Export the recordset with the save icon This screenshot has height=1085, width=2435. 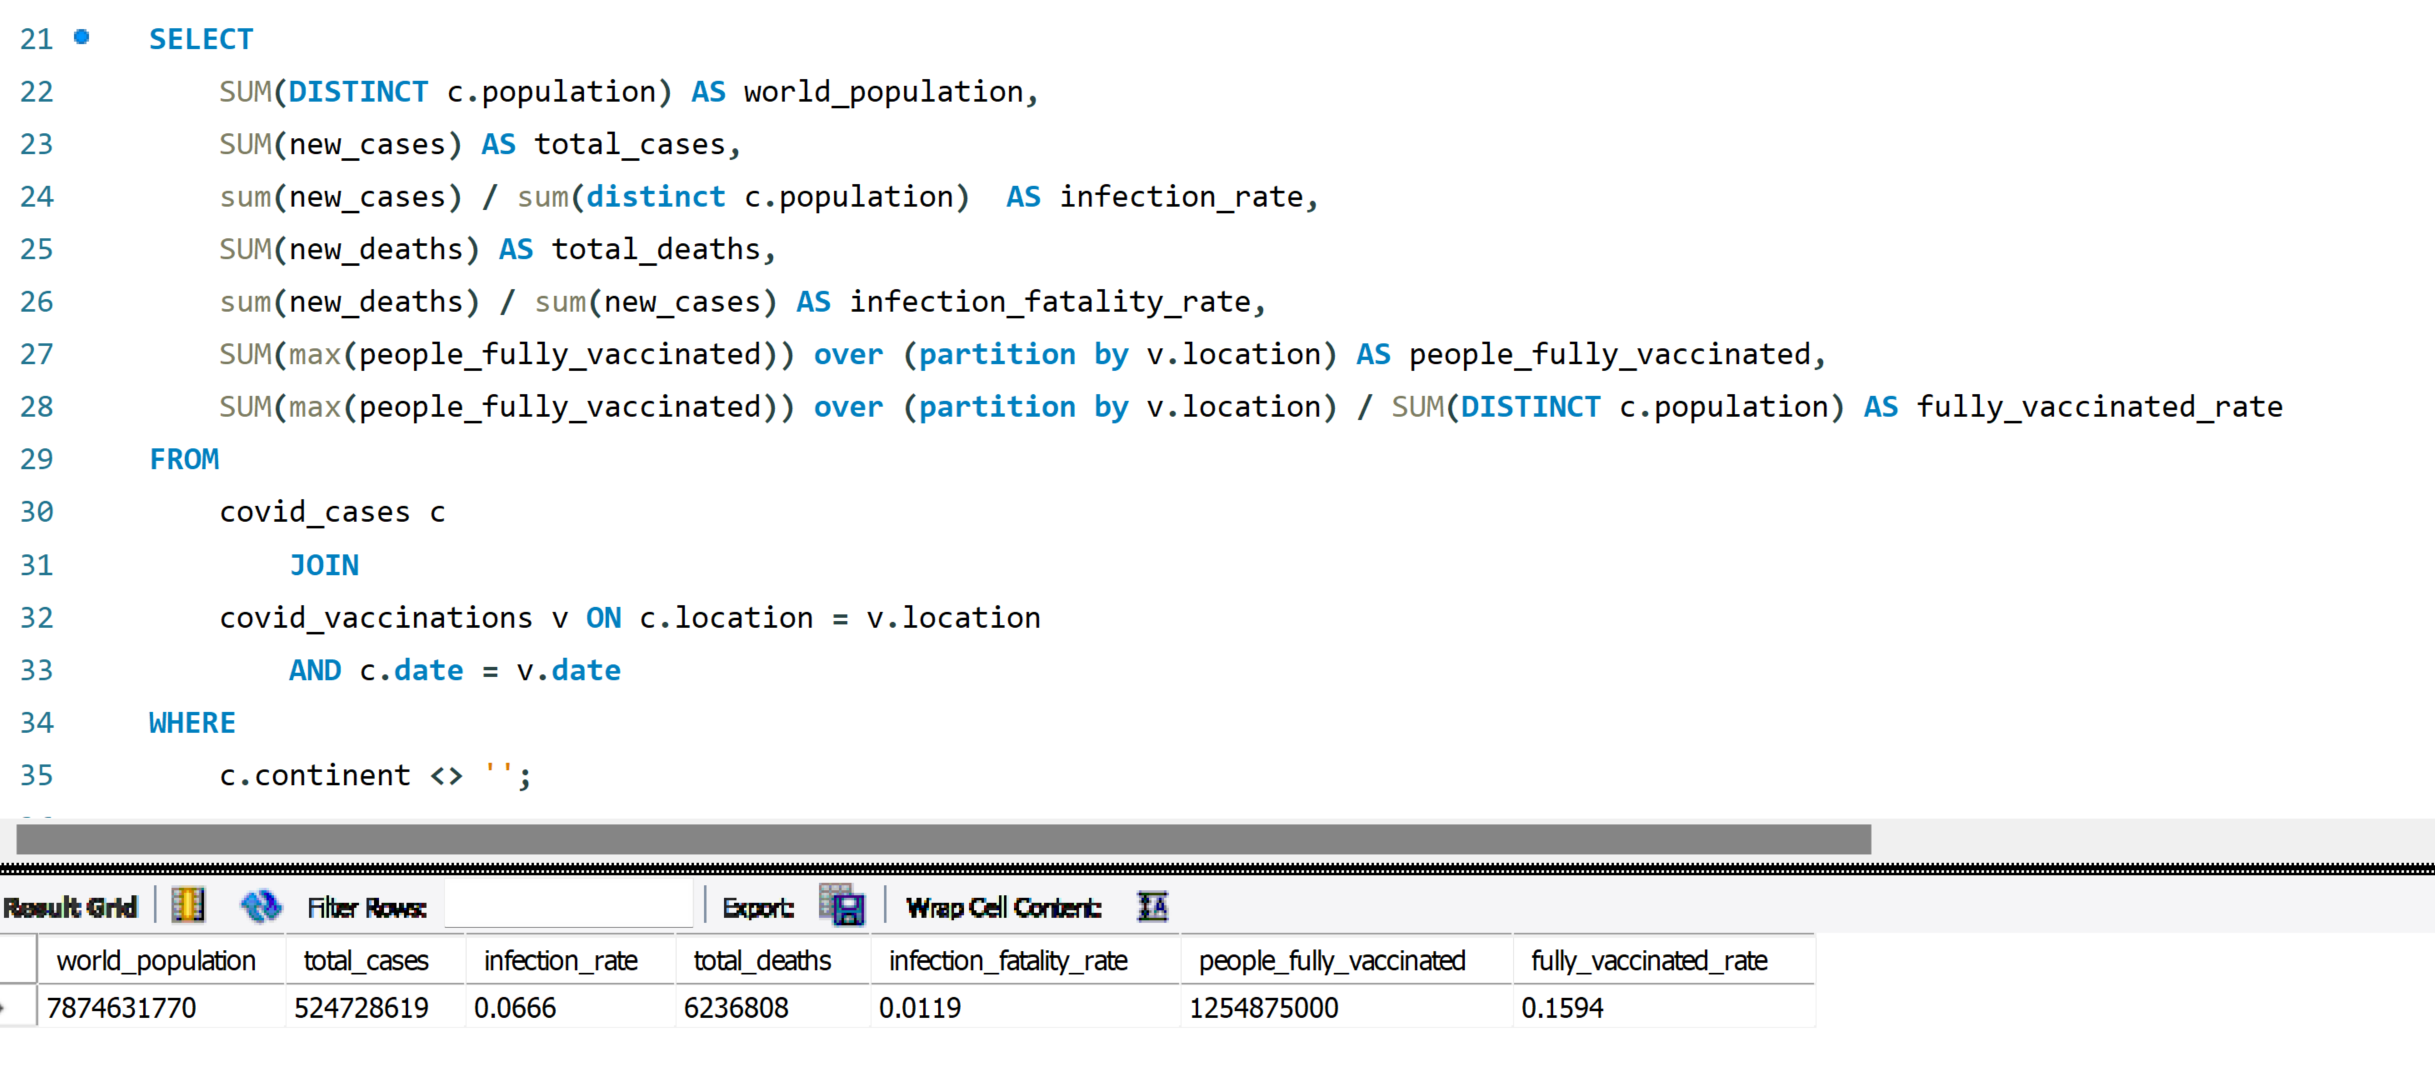click(x=843, y=906)
